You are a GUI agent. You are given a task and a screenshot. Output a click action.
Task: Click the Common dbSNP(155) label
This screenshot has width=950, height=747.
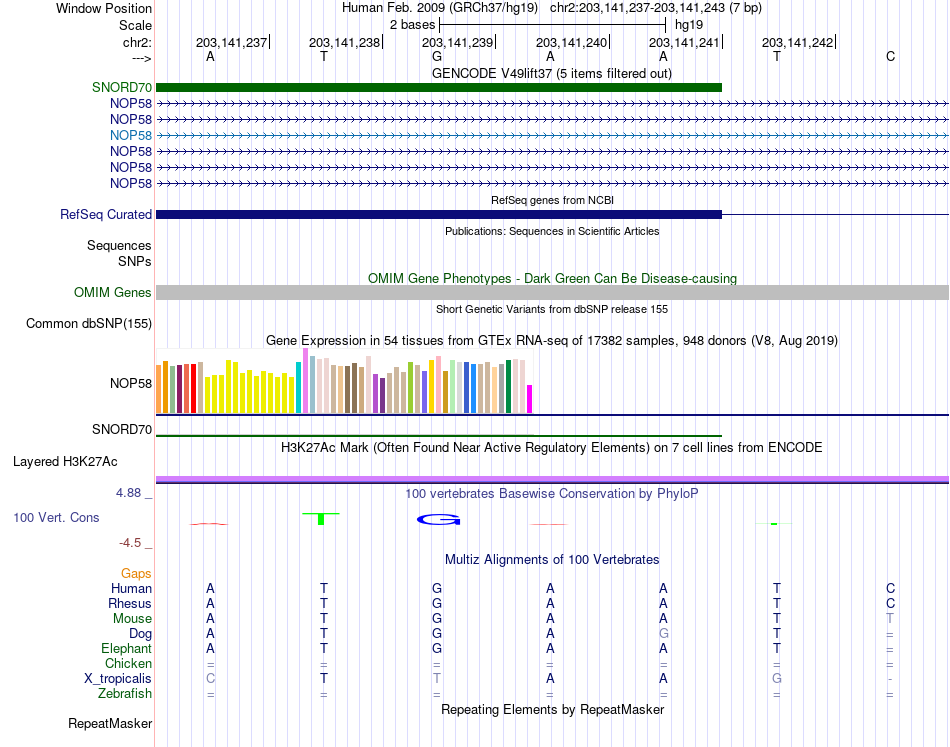click(89, 324)
